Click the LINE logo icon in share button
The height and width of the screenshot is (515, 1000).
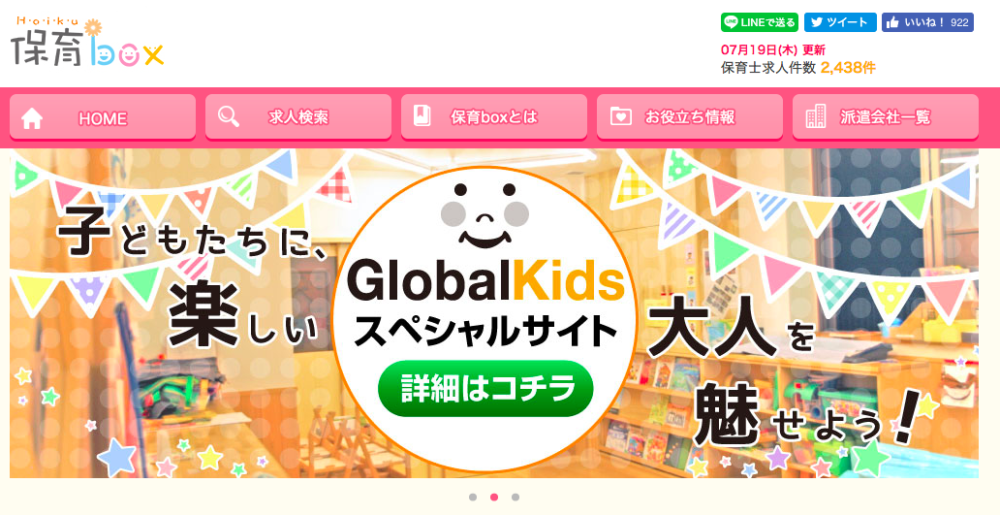click(x=731, y=22)
